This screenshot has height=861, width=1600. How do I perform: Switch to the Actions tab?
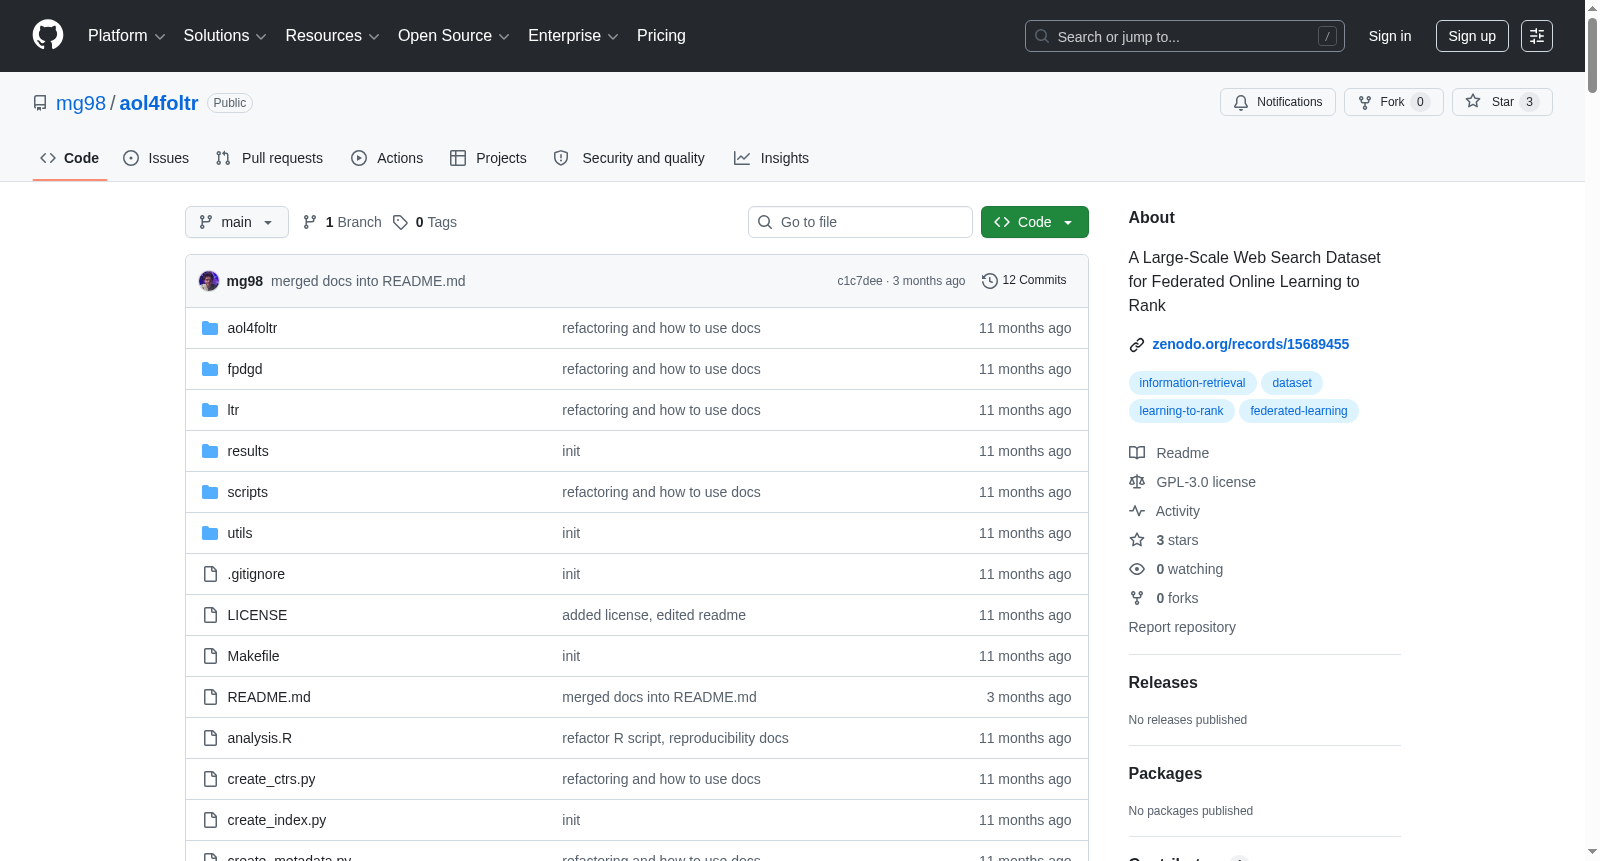coord(387,158)
